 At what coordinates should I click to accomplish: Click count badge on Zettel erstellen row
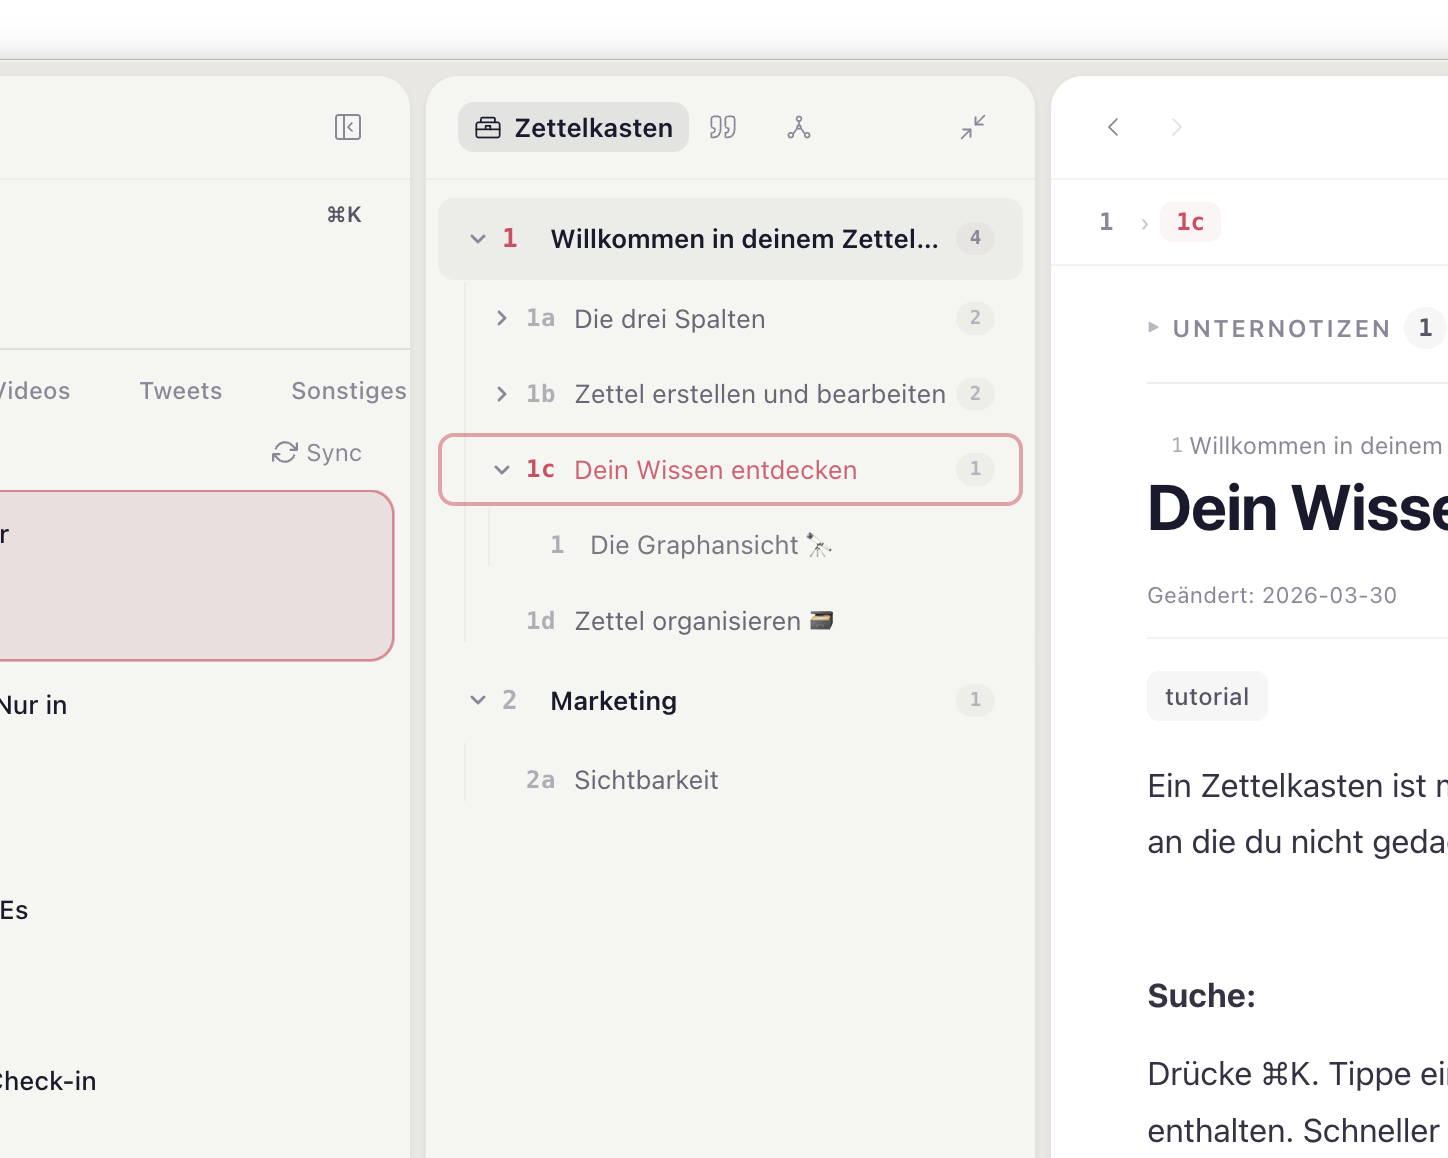tap(975, 394)
